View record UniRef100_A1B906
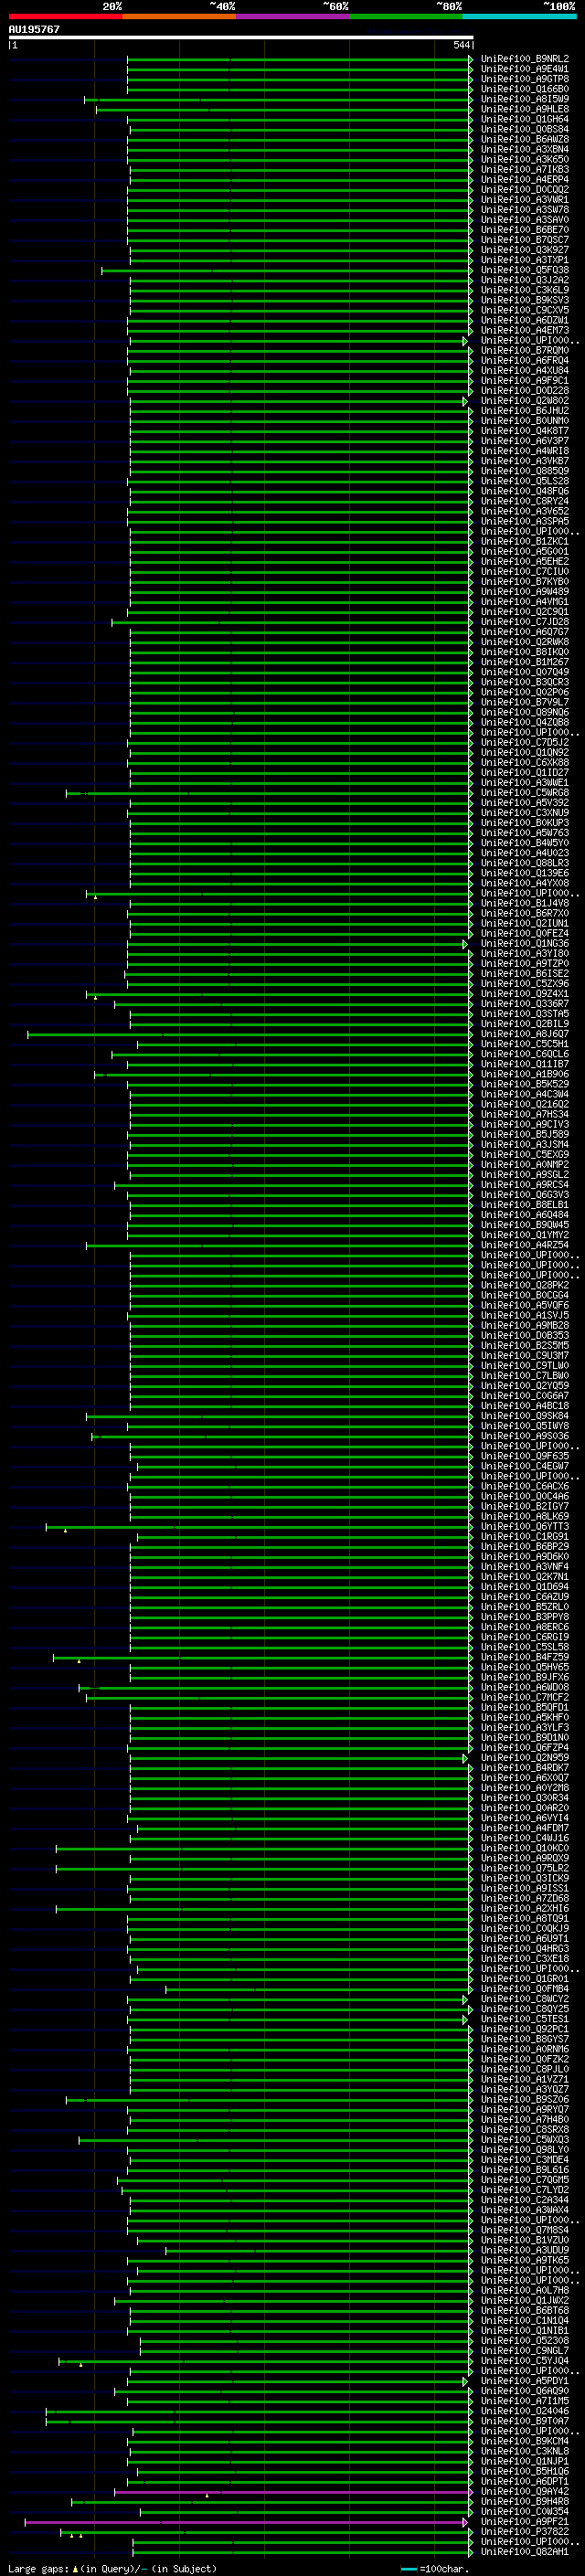 pyautogui.click(x=524, y=1074)
